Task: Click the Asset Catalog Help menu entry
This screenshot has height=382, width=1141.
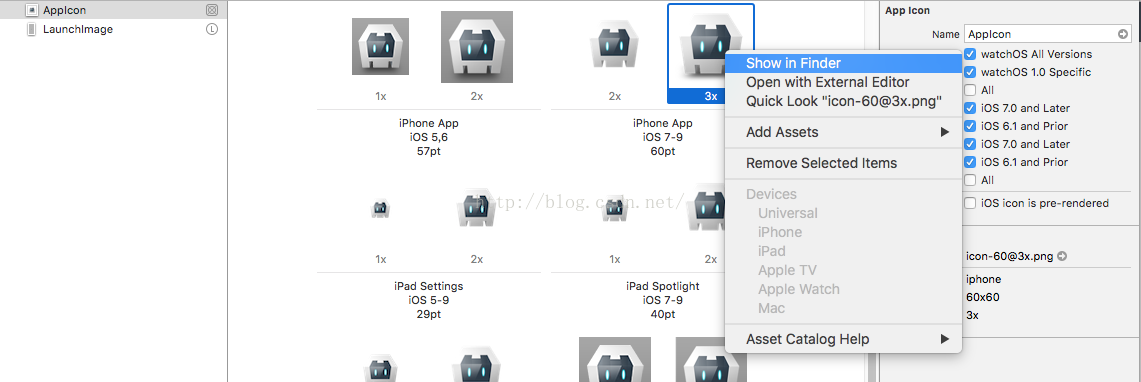Action: (843, 339)
